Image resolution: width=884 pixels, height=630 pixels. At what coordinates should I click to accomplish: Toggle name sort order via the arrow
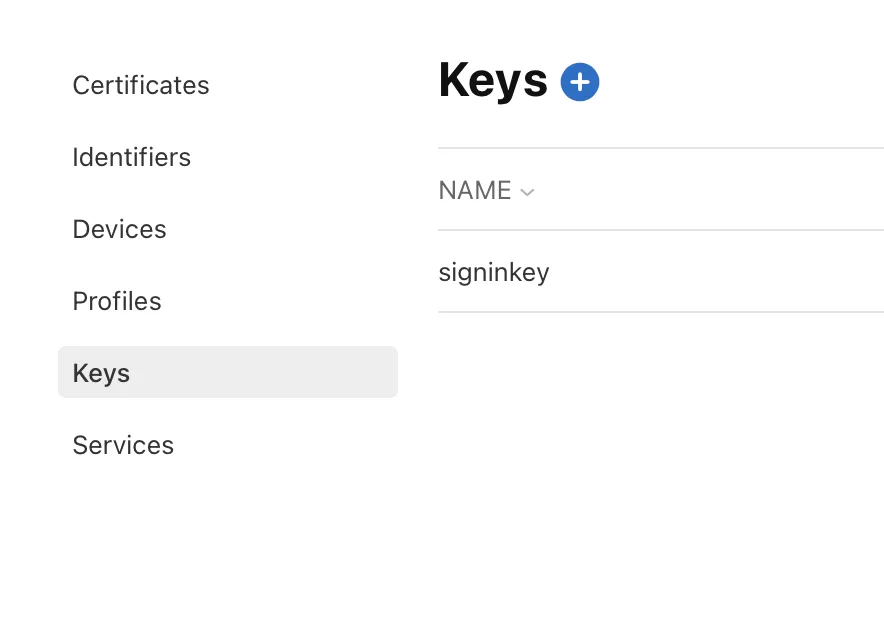coord(527,192)
